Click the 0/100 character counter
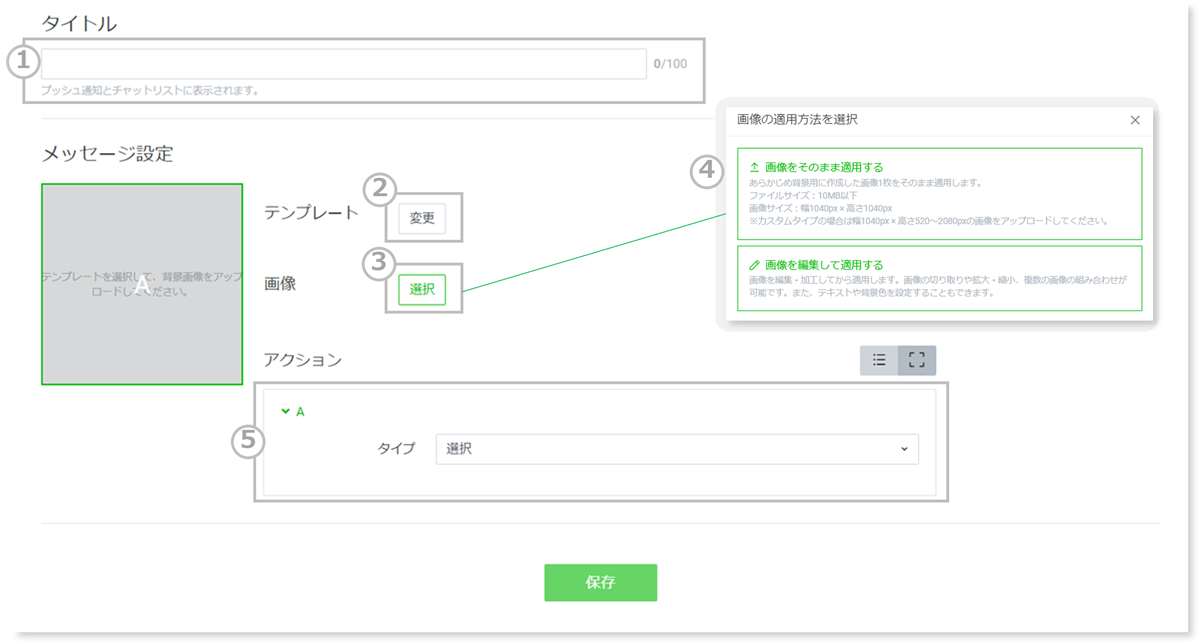 [x=670, y=64]
